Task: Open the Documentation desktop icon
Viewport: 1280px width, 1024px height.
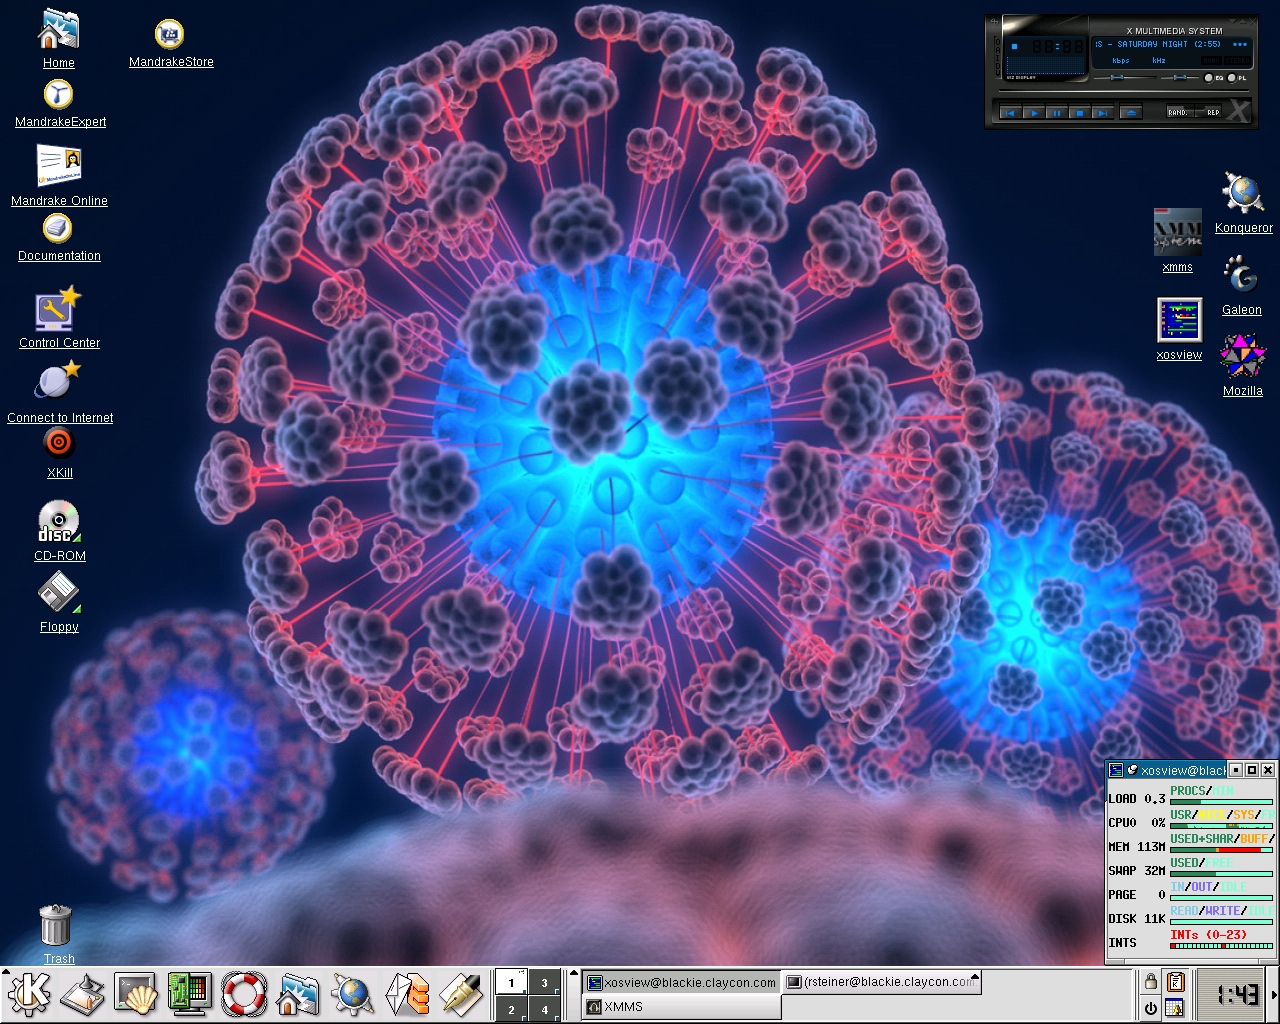Action: [59, 237]
